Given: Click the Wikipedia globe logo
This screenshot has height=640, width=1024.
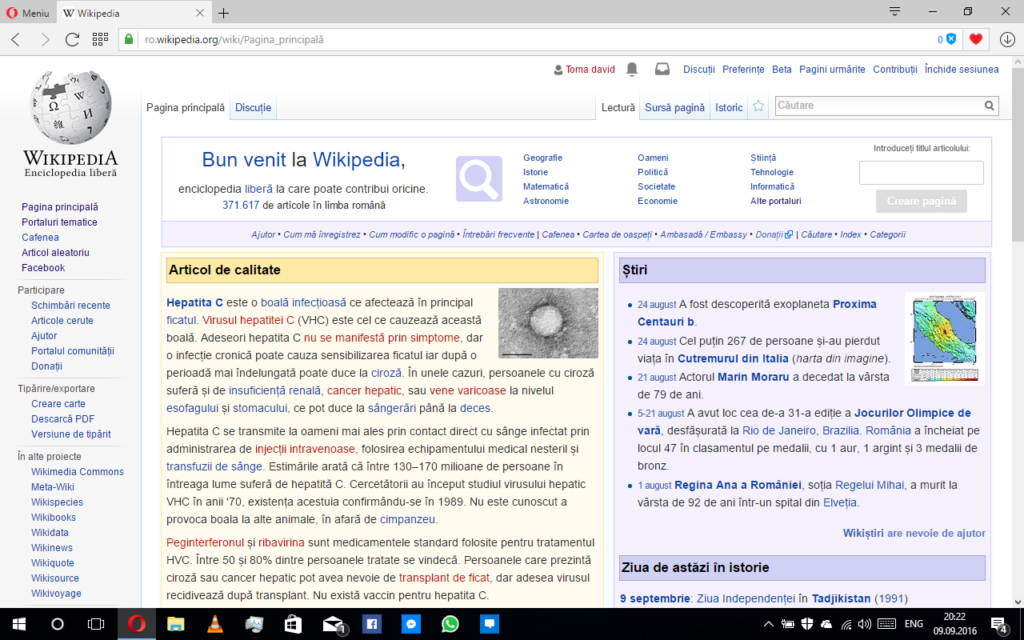Looking at the screenshot, I should pos(71,108).
